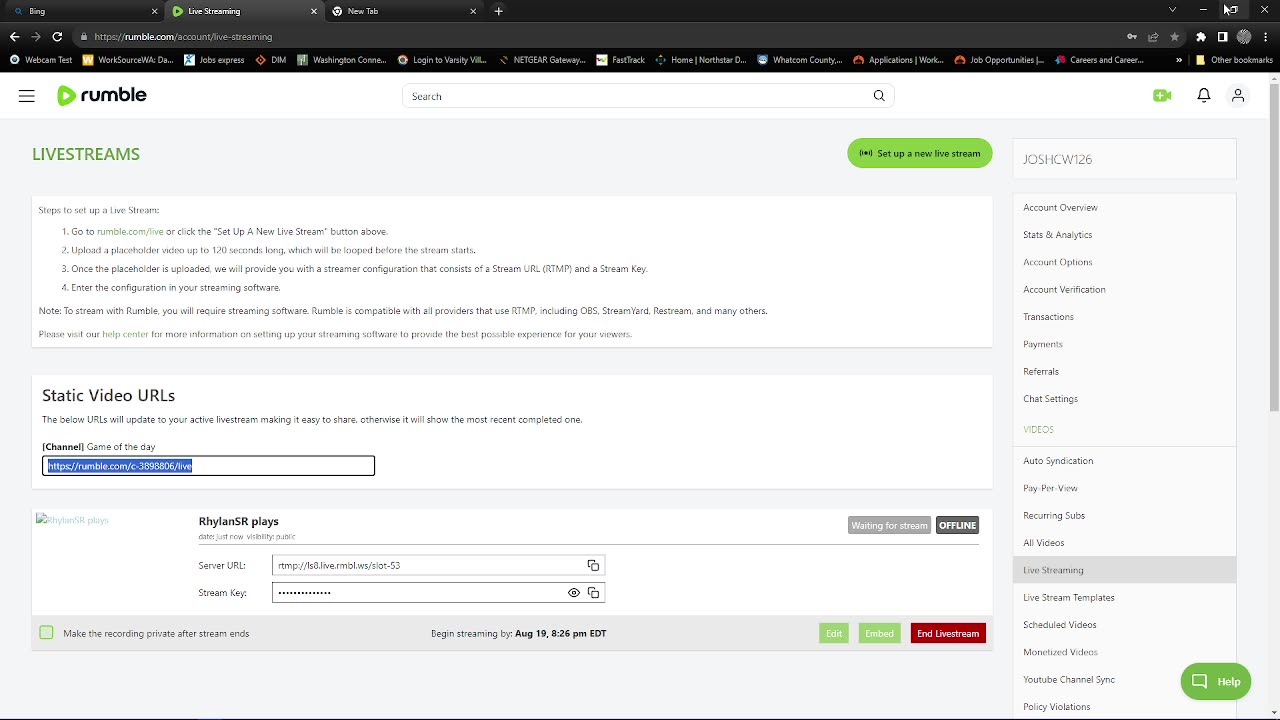The width and height of the screenshot is (1280, 720).
Task: Open Auto Syndication in sidebar
Action: pyautogui.click(x=1058, y=461)
